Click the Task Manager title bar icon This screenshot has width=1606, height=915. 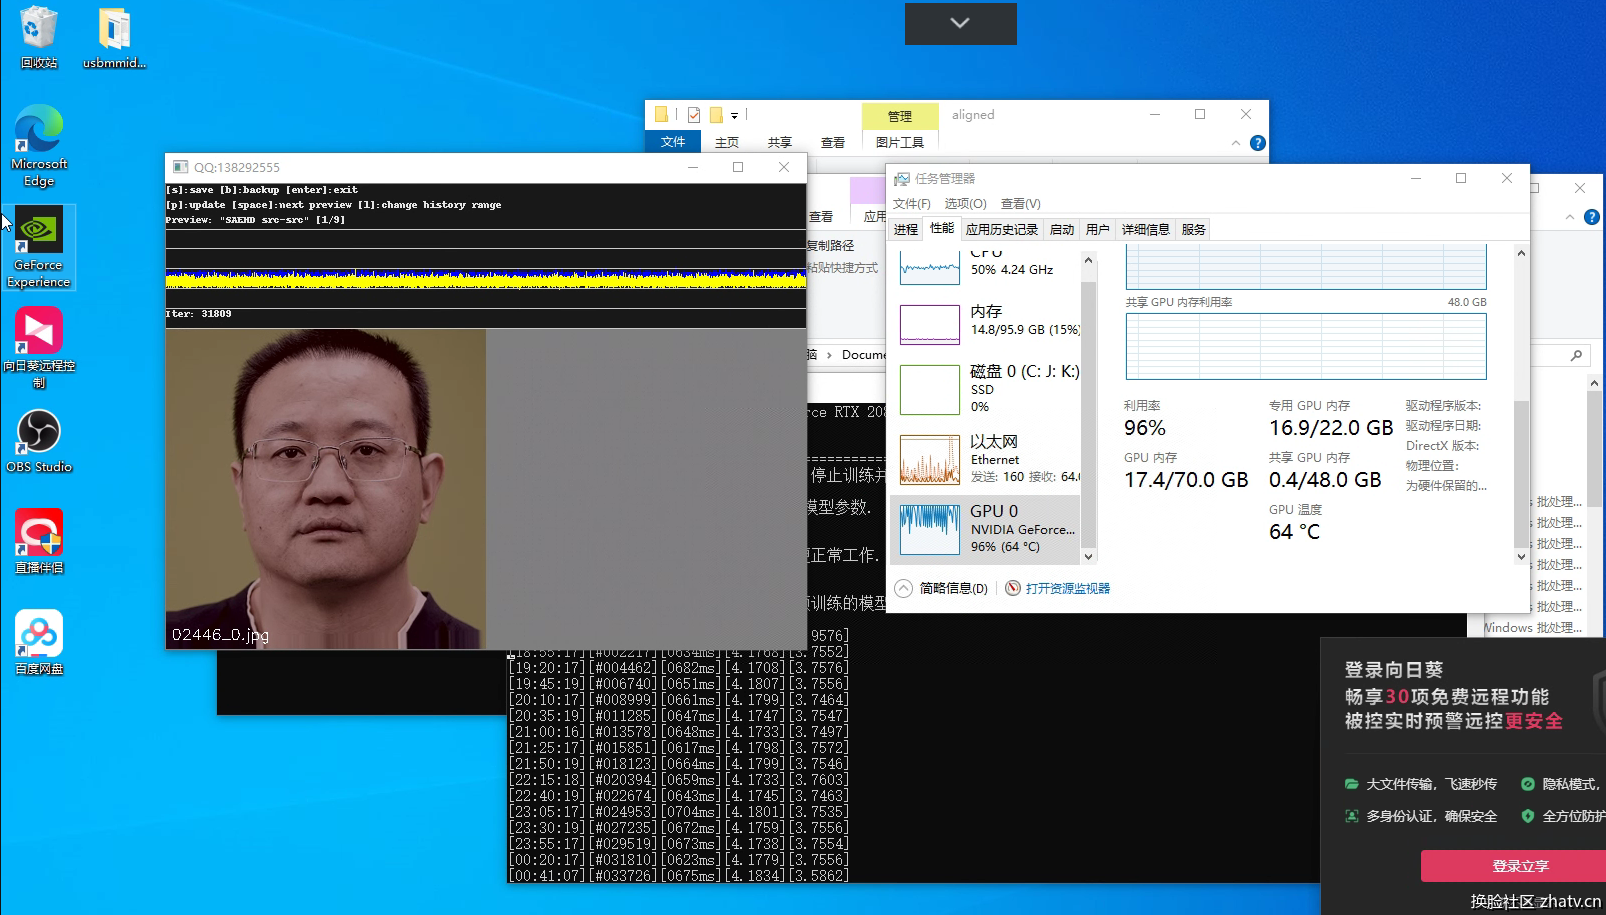(901, 179)
